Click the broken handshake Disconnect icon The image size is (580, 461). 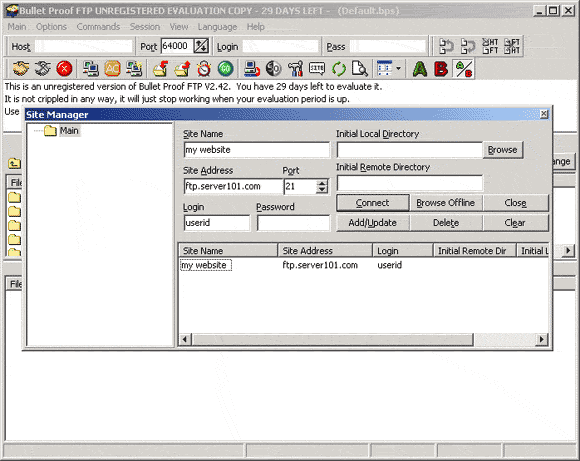(x=43, y=69)
